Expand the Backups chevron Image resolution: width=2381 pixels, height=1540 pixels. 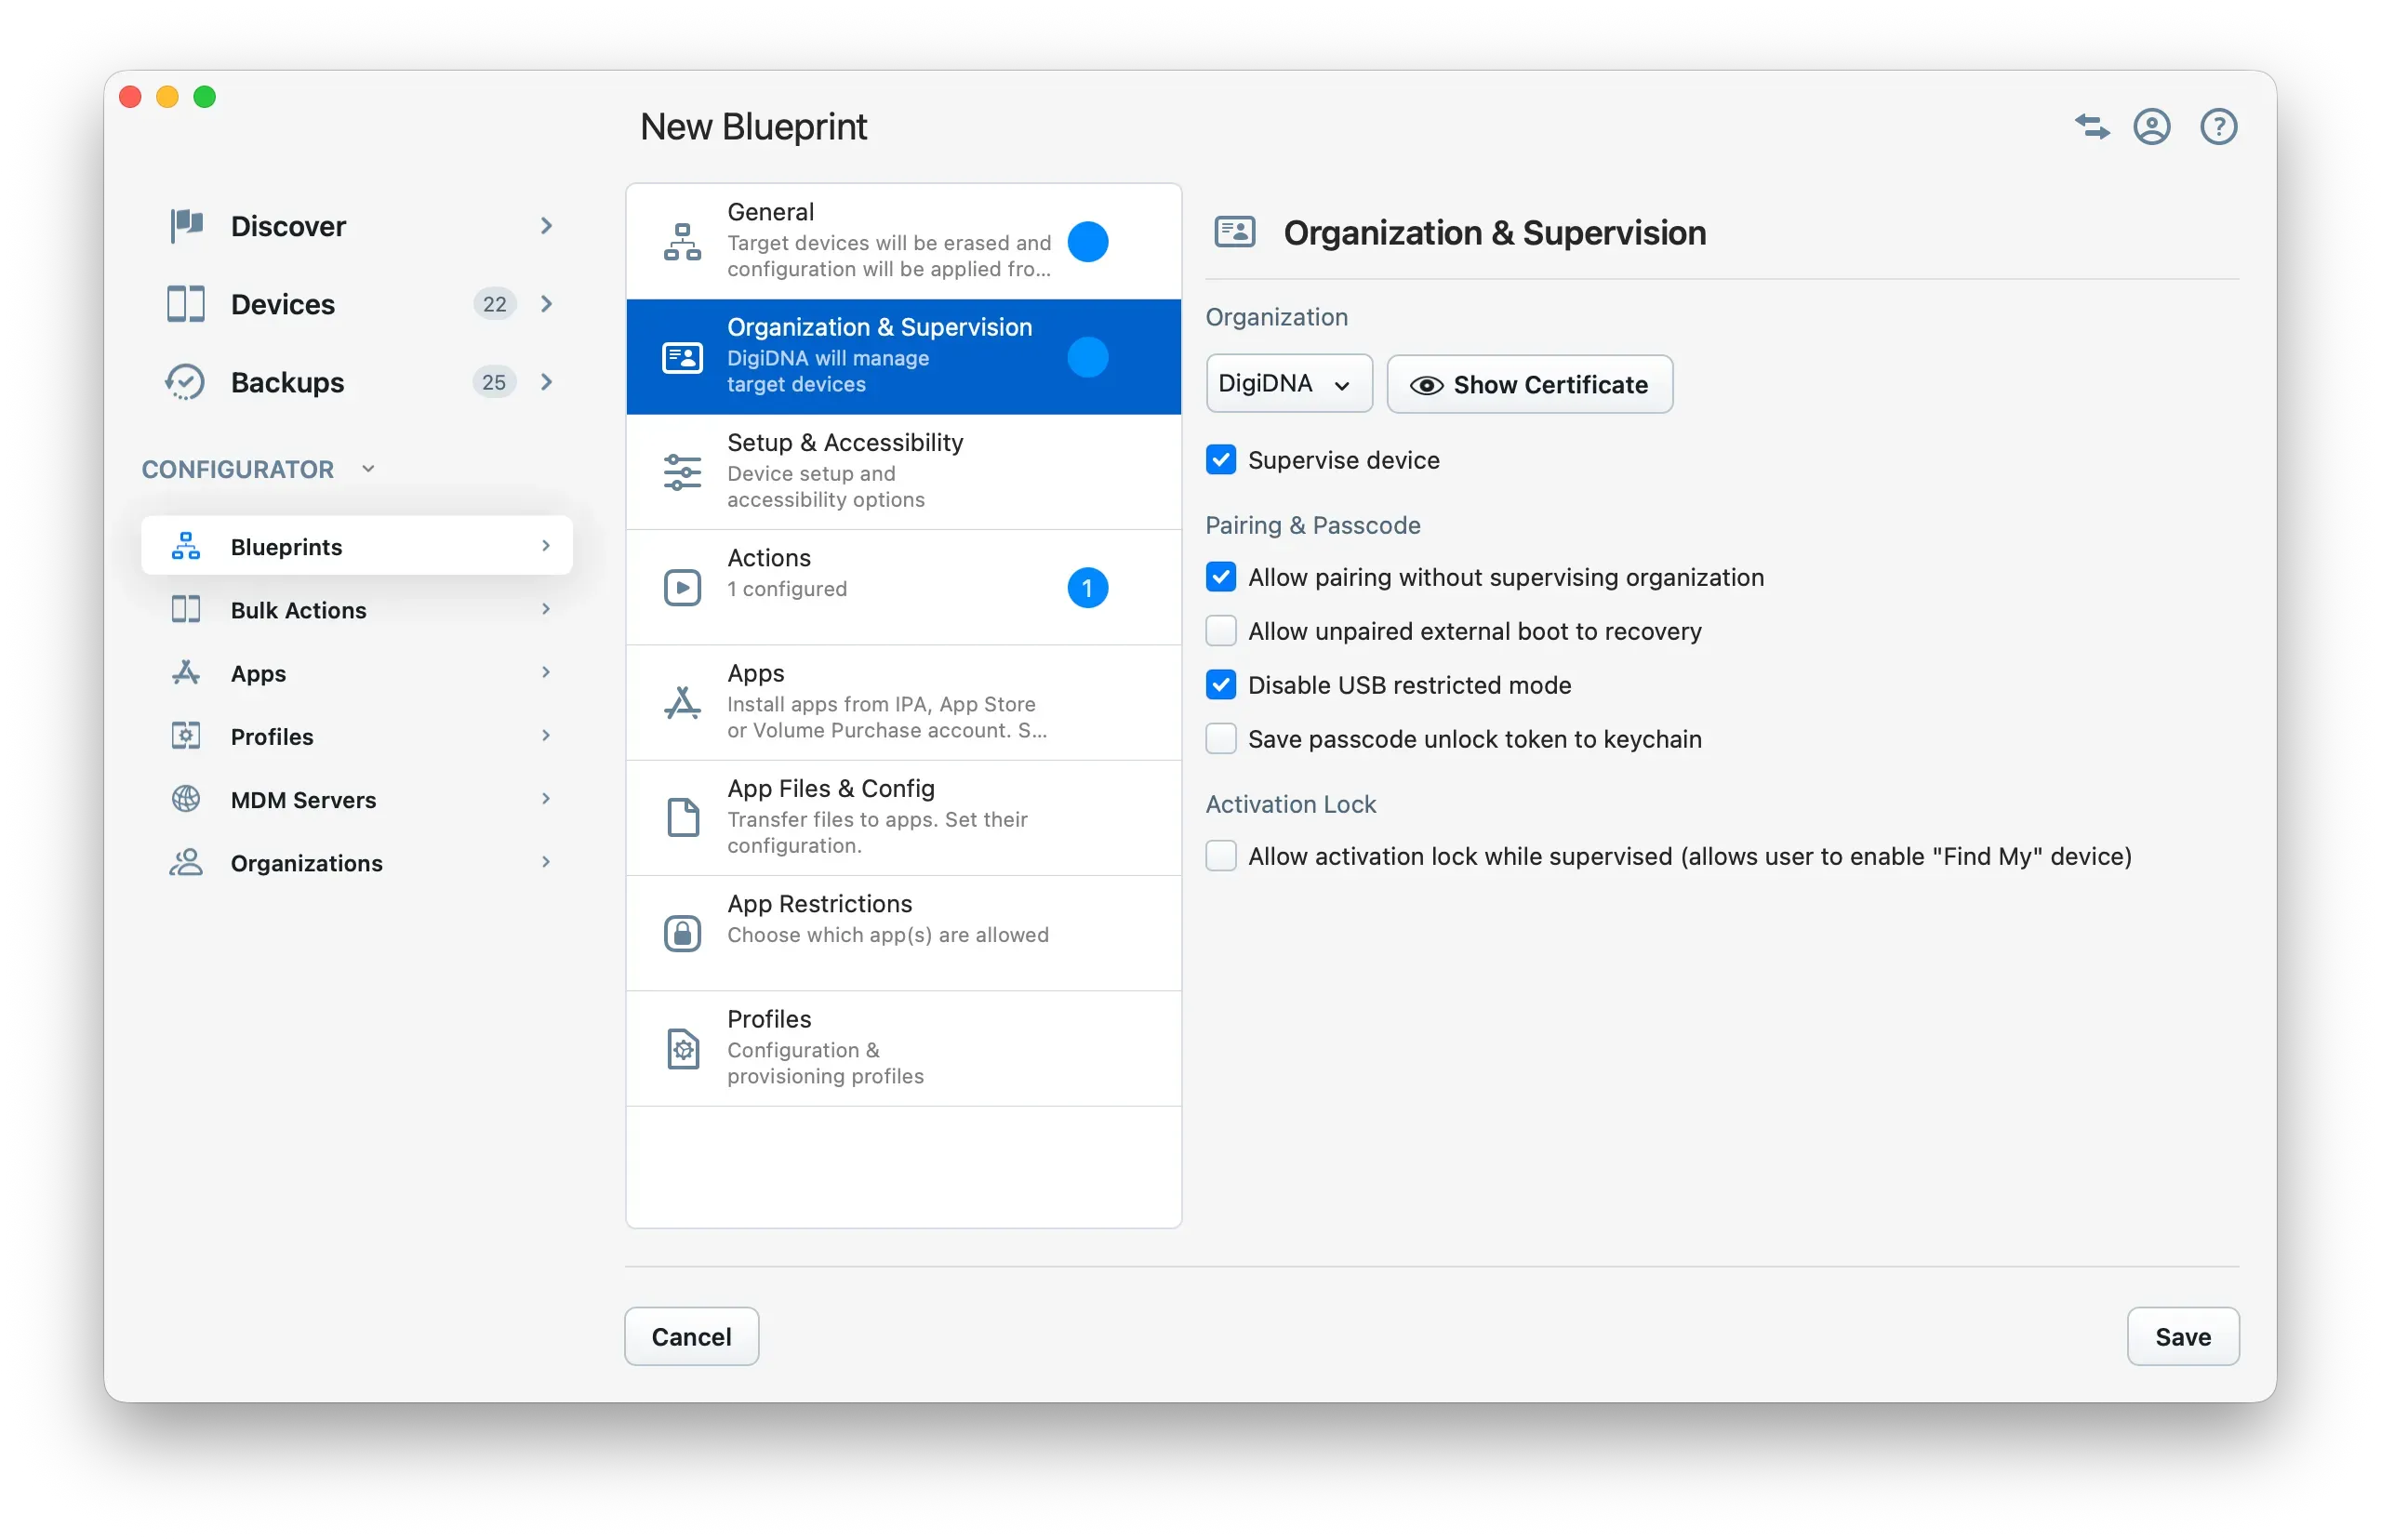point(546,382)
